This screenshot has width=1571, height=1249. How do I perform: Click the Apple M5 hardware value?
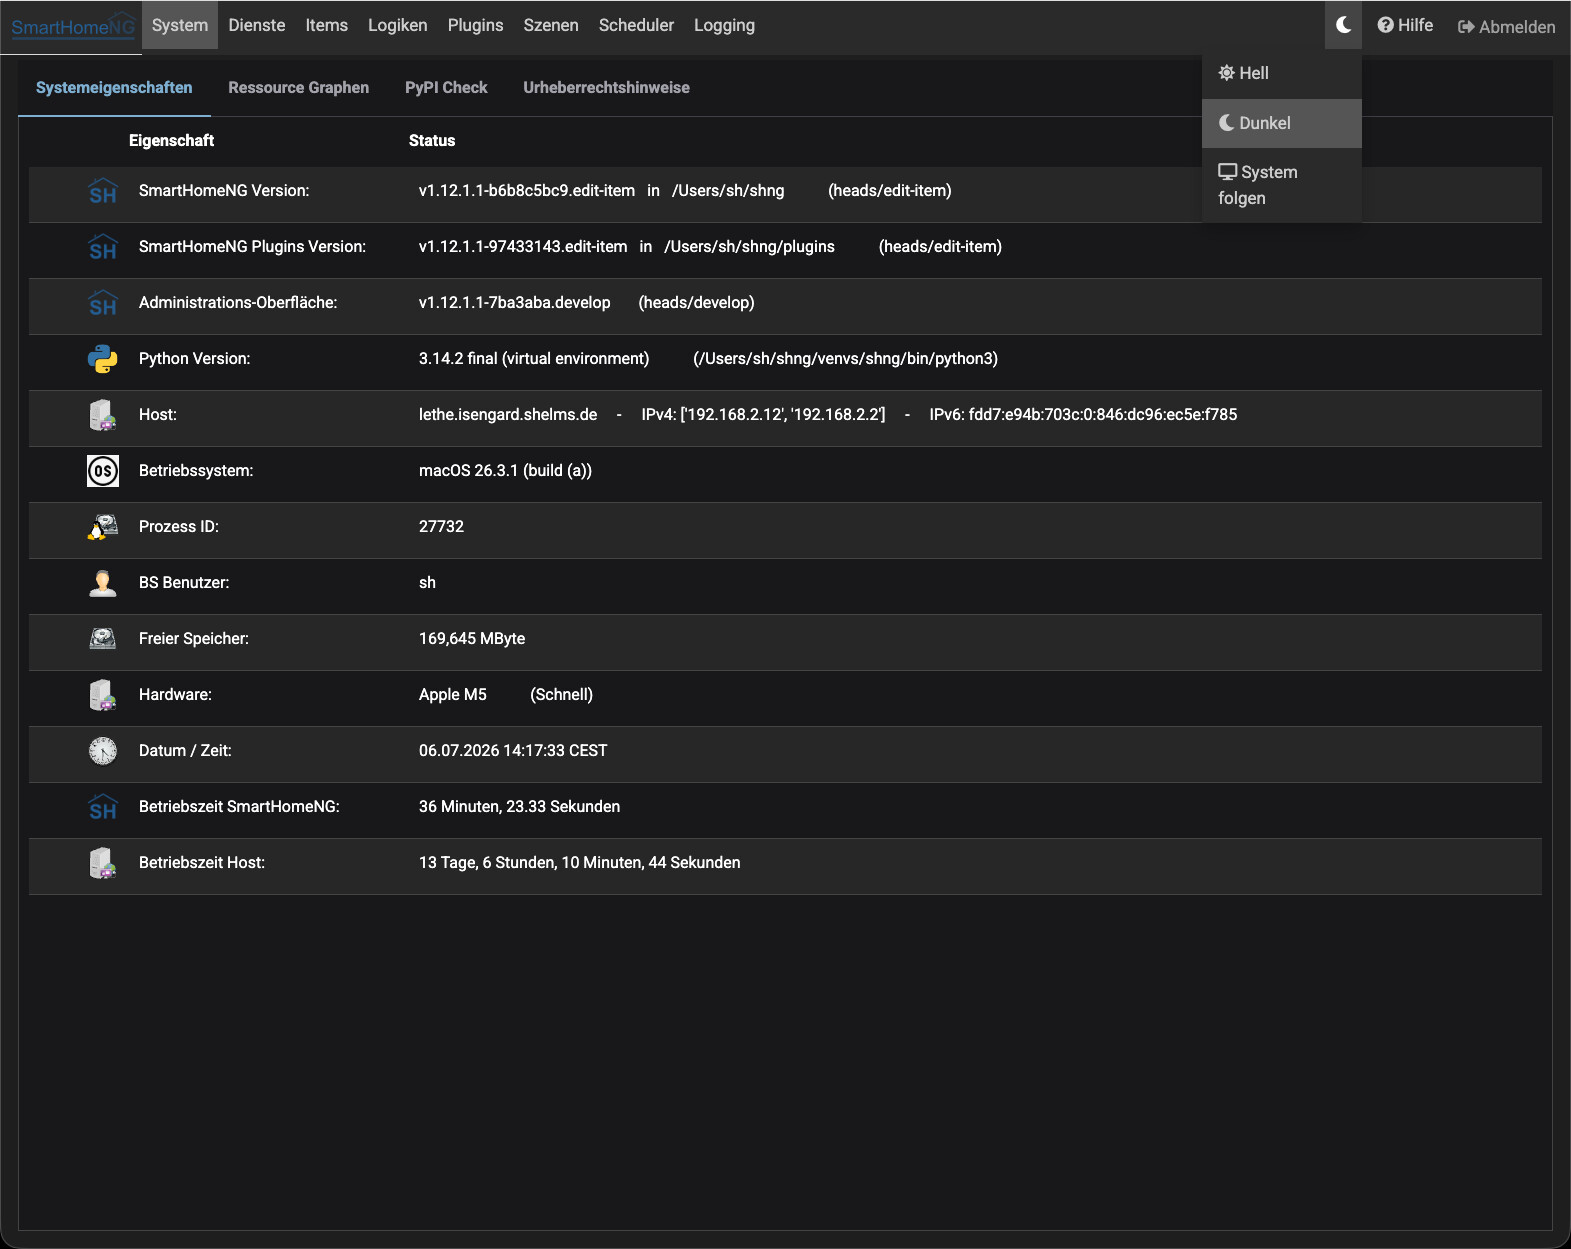pos(453,695)
